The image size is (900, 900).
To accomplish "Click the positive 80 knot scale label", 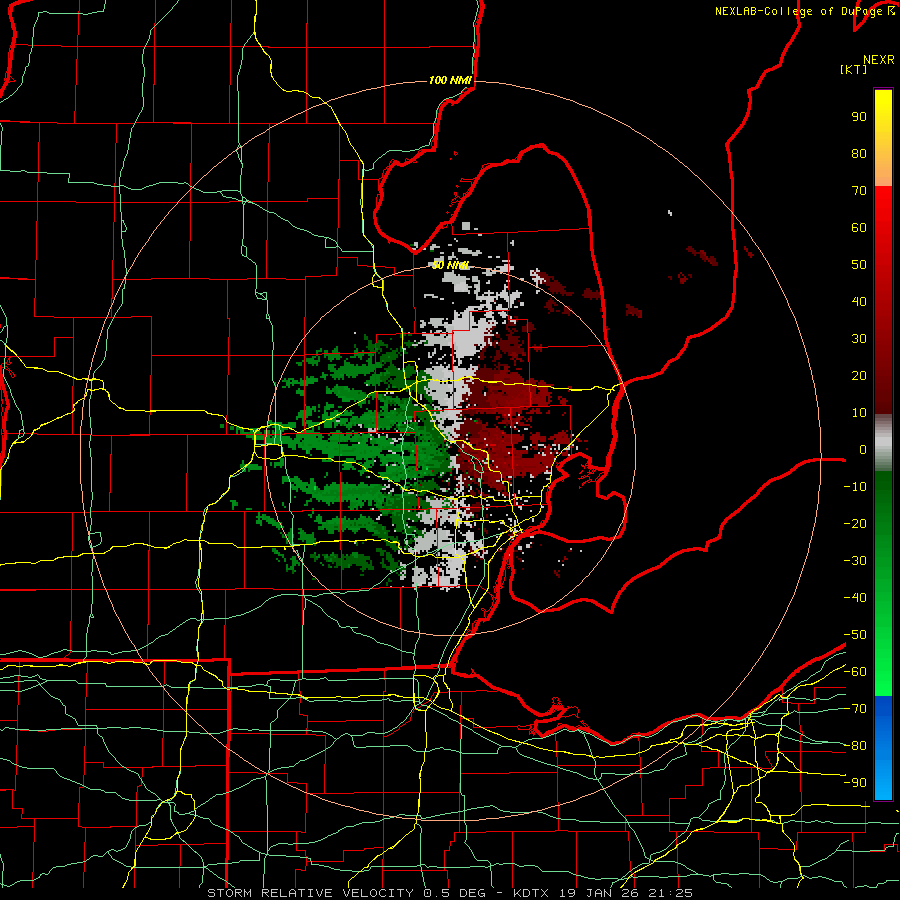I will pos(859,154).
